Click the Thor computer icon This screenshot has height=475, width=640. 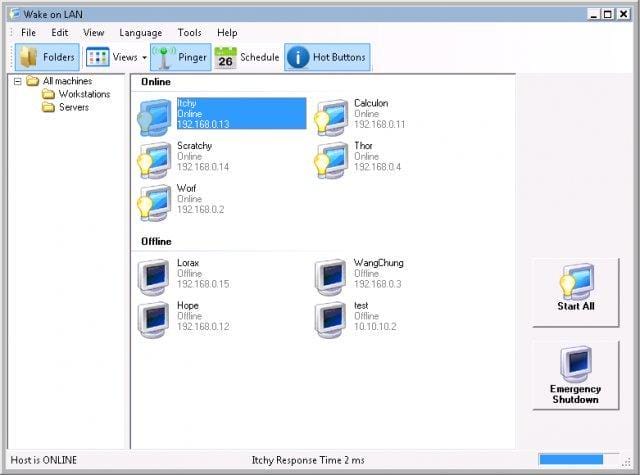click(330, 159)
